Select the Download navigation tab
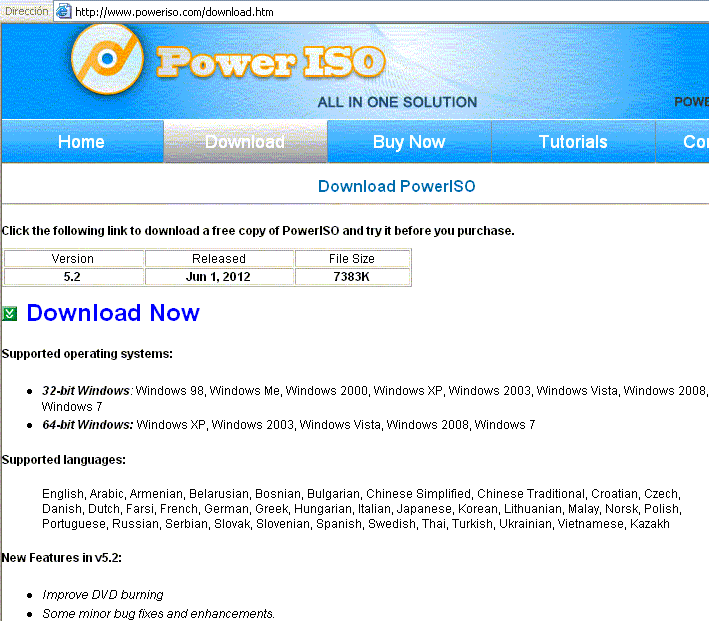This screenshot has height=621, width=709. click(245, 142)
